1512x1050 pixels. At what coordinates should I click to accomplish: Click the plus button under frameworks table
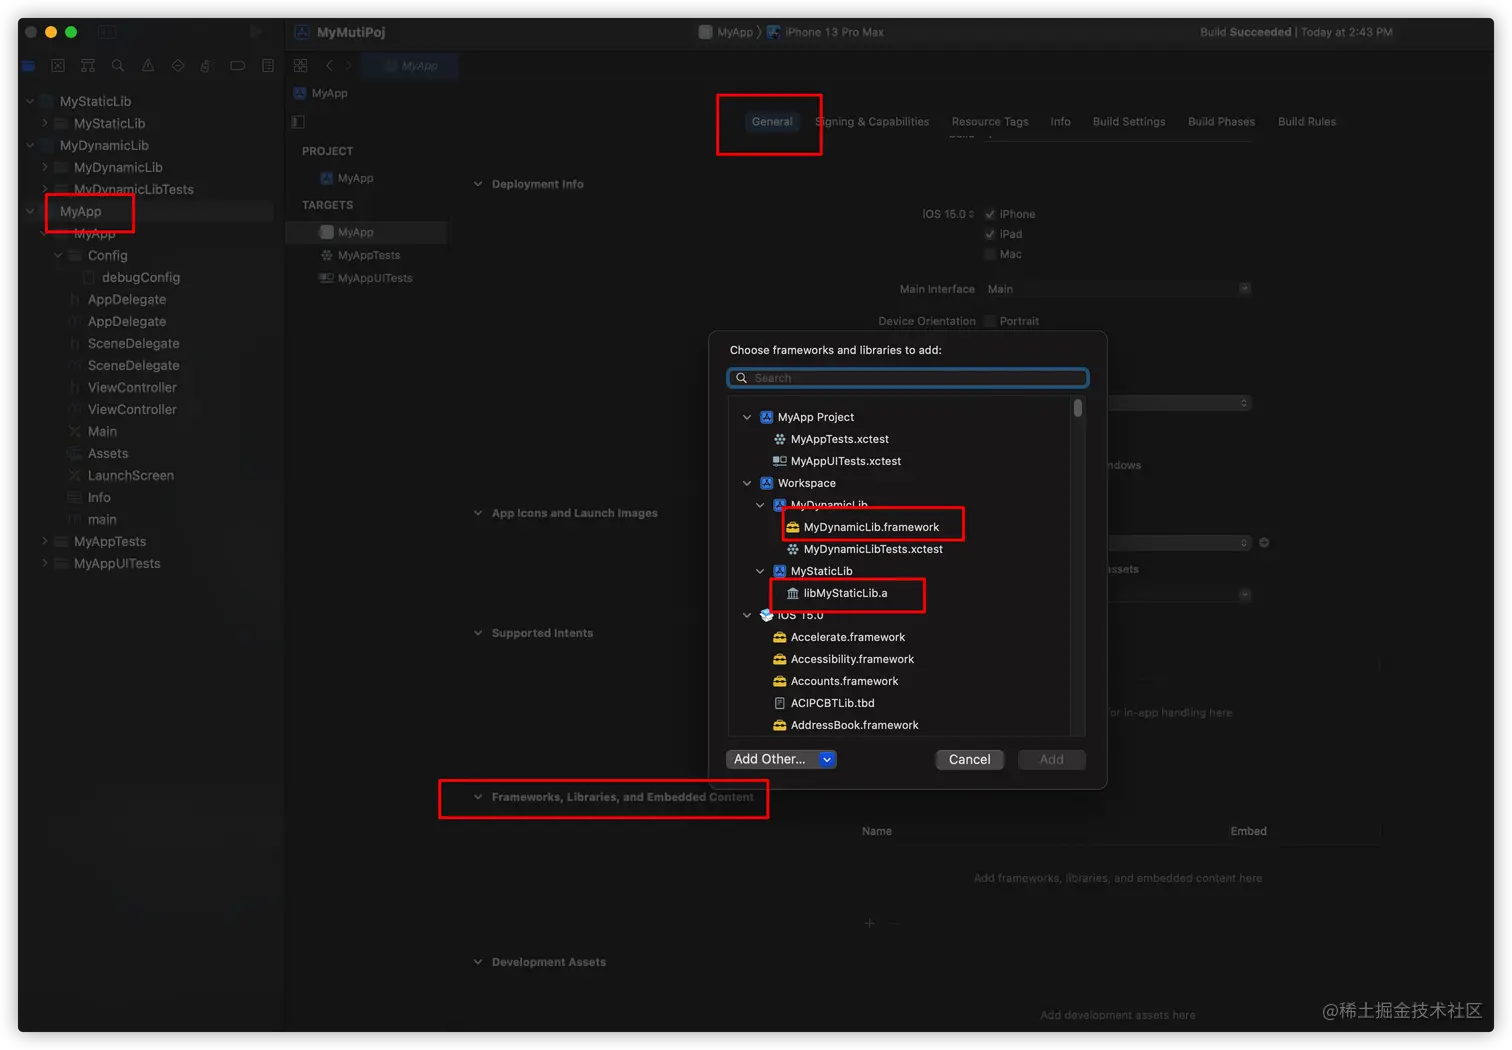[869, 923]
